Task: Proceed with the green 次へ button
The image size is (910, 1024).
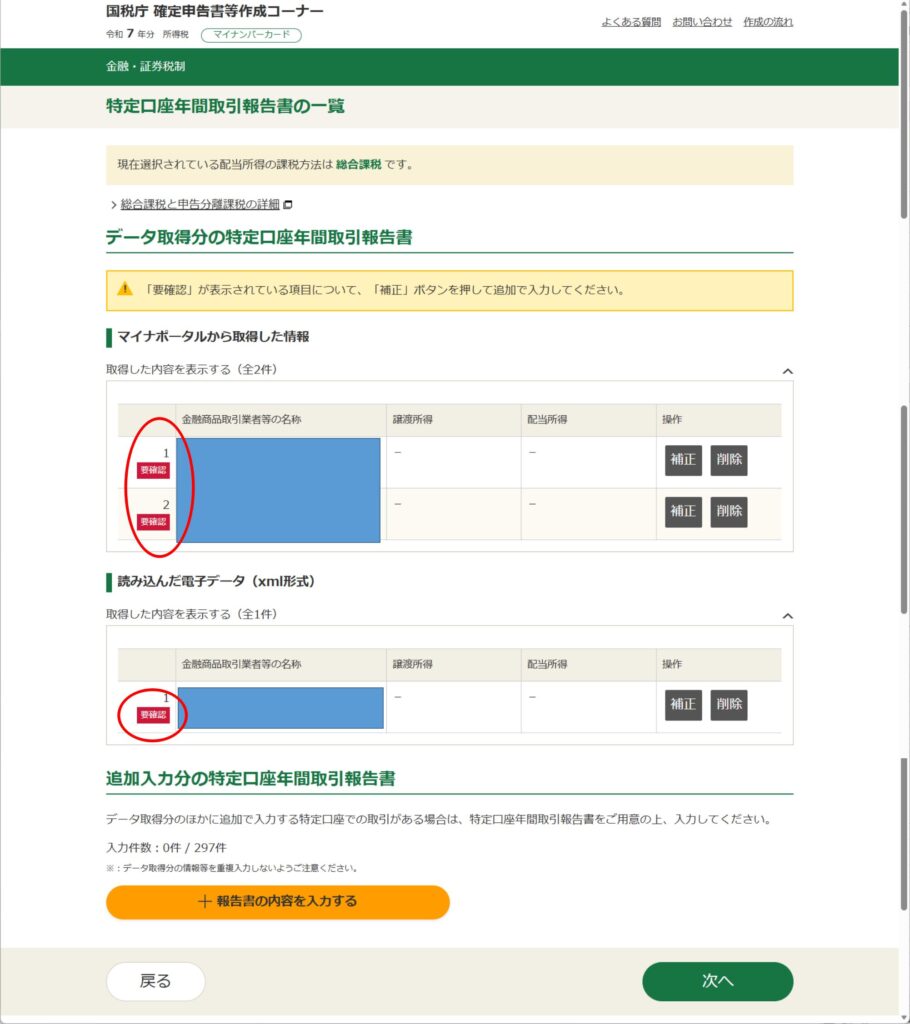Action: [717, 981]
